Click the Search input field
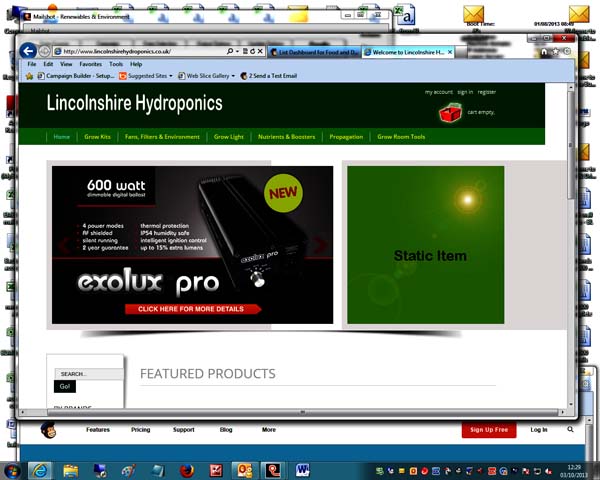Image resolution: width=600 pixels, height=480 pixels. tap(89, 374)
